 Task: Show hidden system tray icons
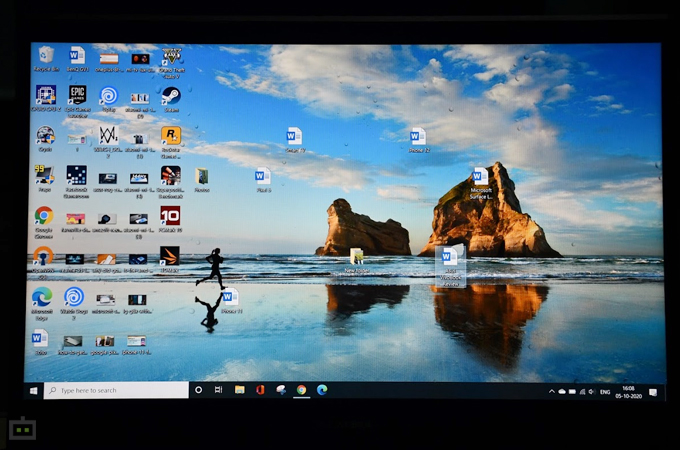[x=551, y=391]
